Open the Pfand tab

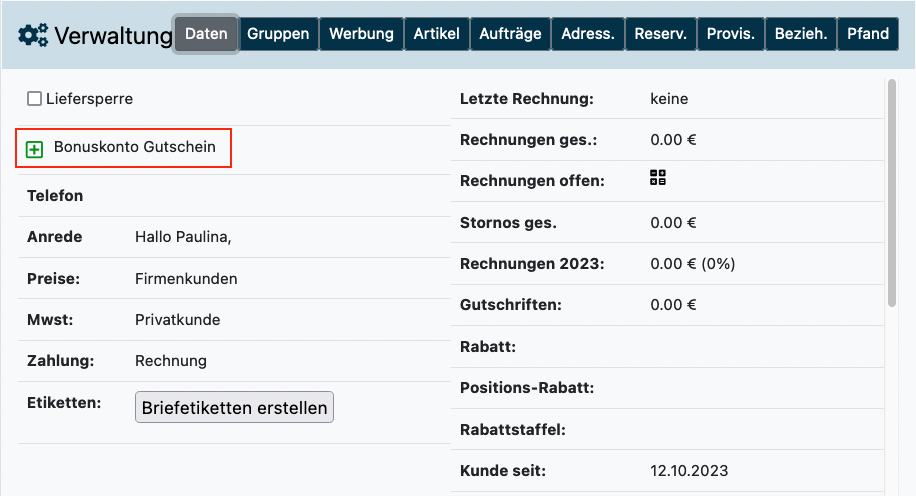click(867, 34)
